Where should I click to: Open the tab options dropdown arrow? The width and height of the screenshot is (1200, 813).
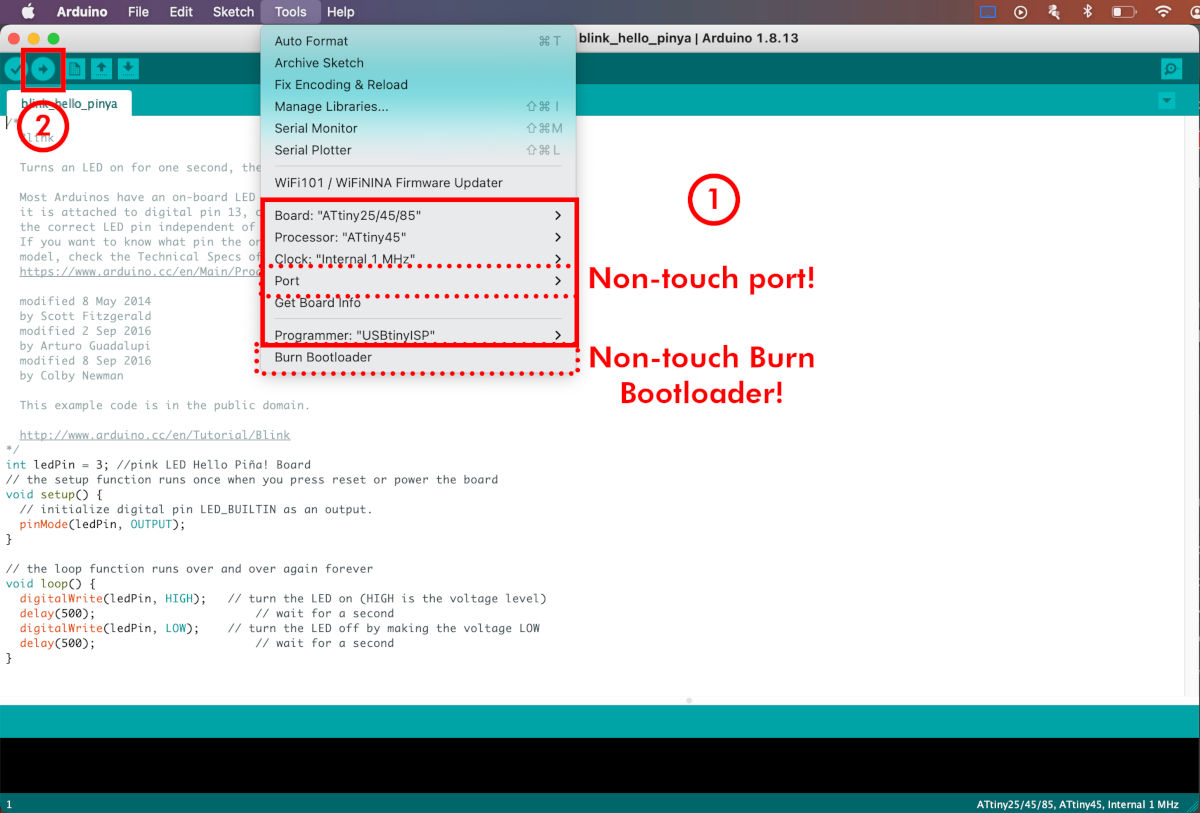click(x=1166, y=101)
